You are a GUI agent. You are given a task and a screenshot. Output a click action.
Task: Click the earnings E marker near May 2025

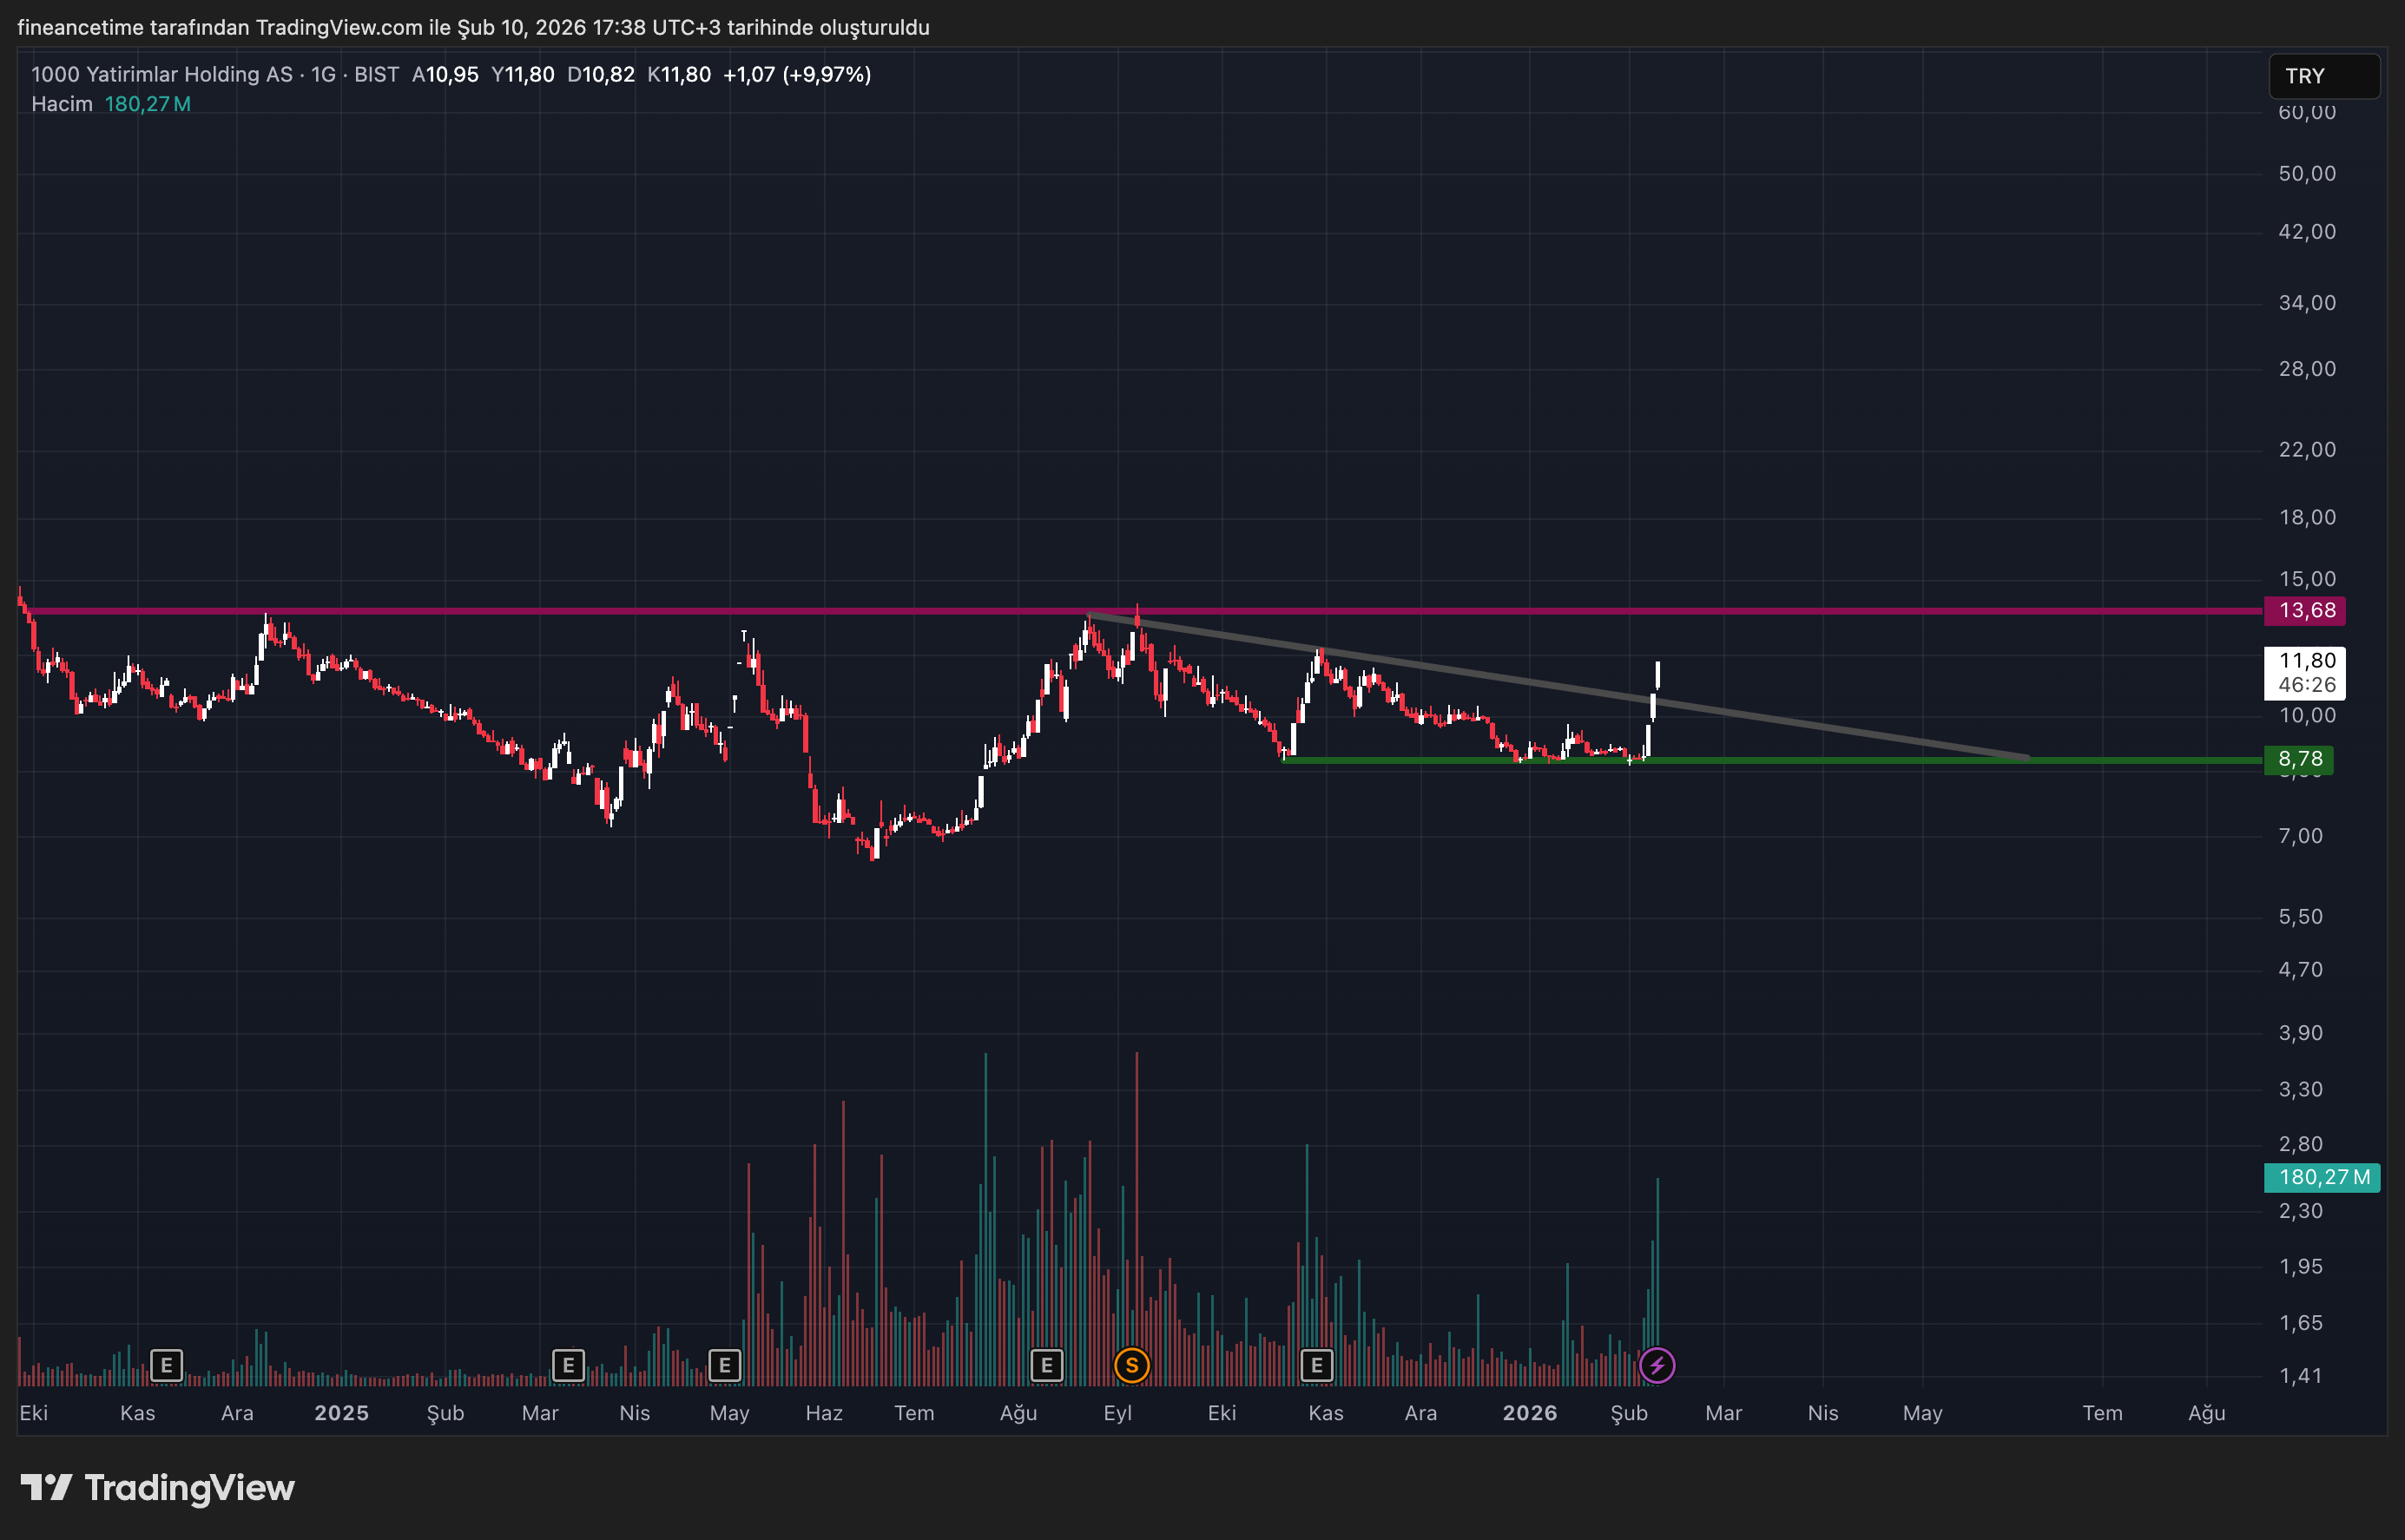724,1365
